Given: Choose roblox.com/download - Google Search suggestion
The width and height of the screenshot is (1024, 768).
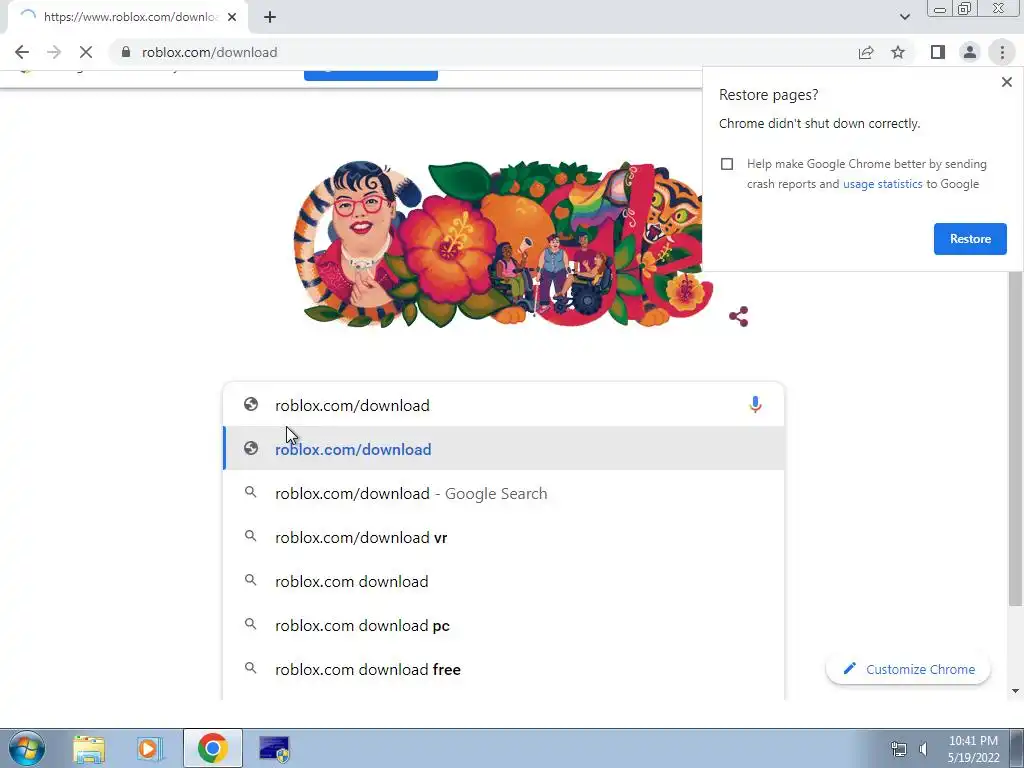Looking at the screenshot, I should point(503,493).
